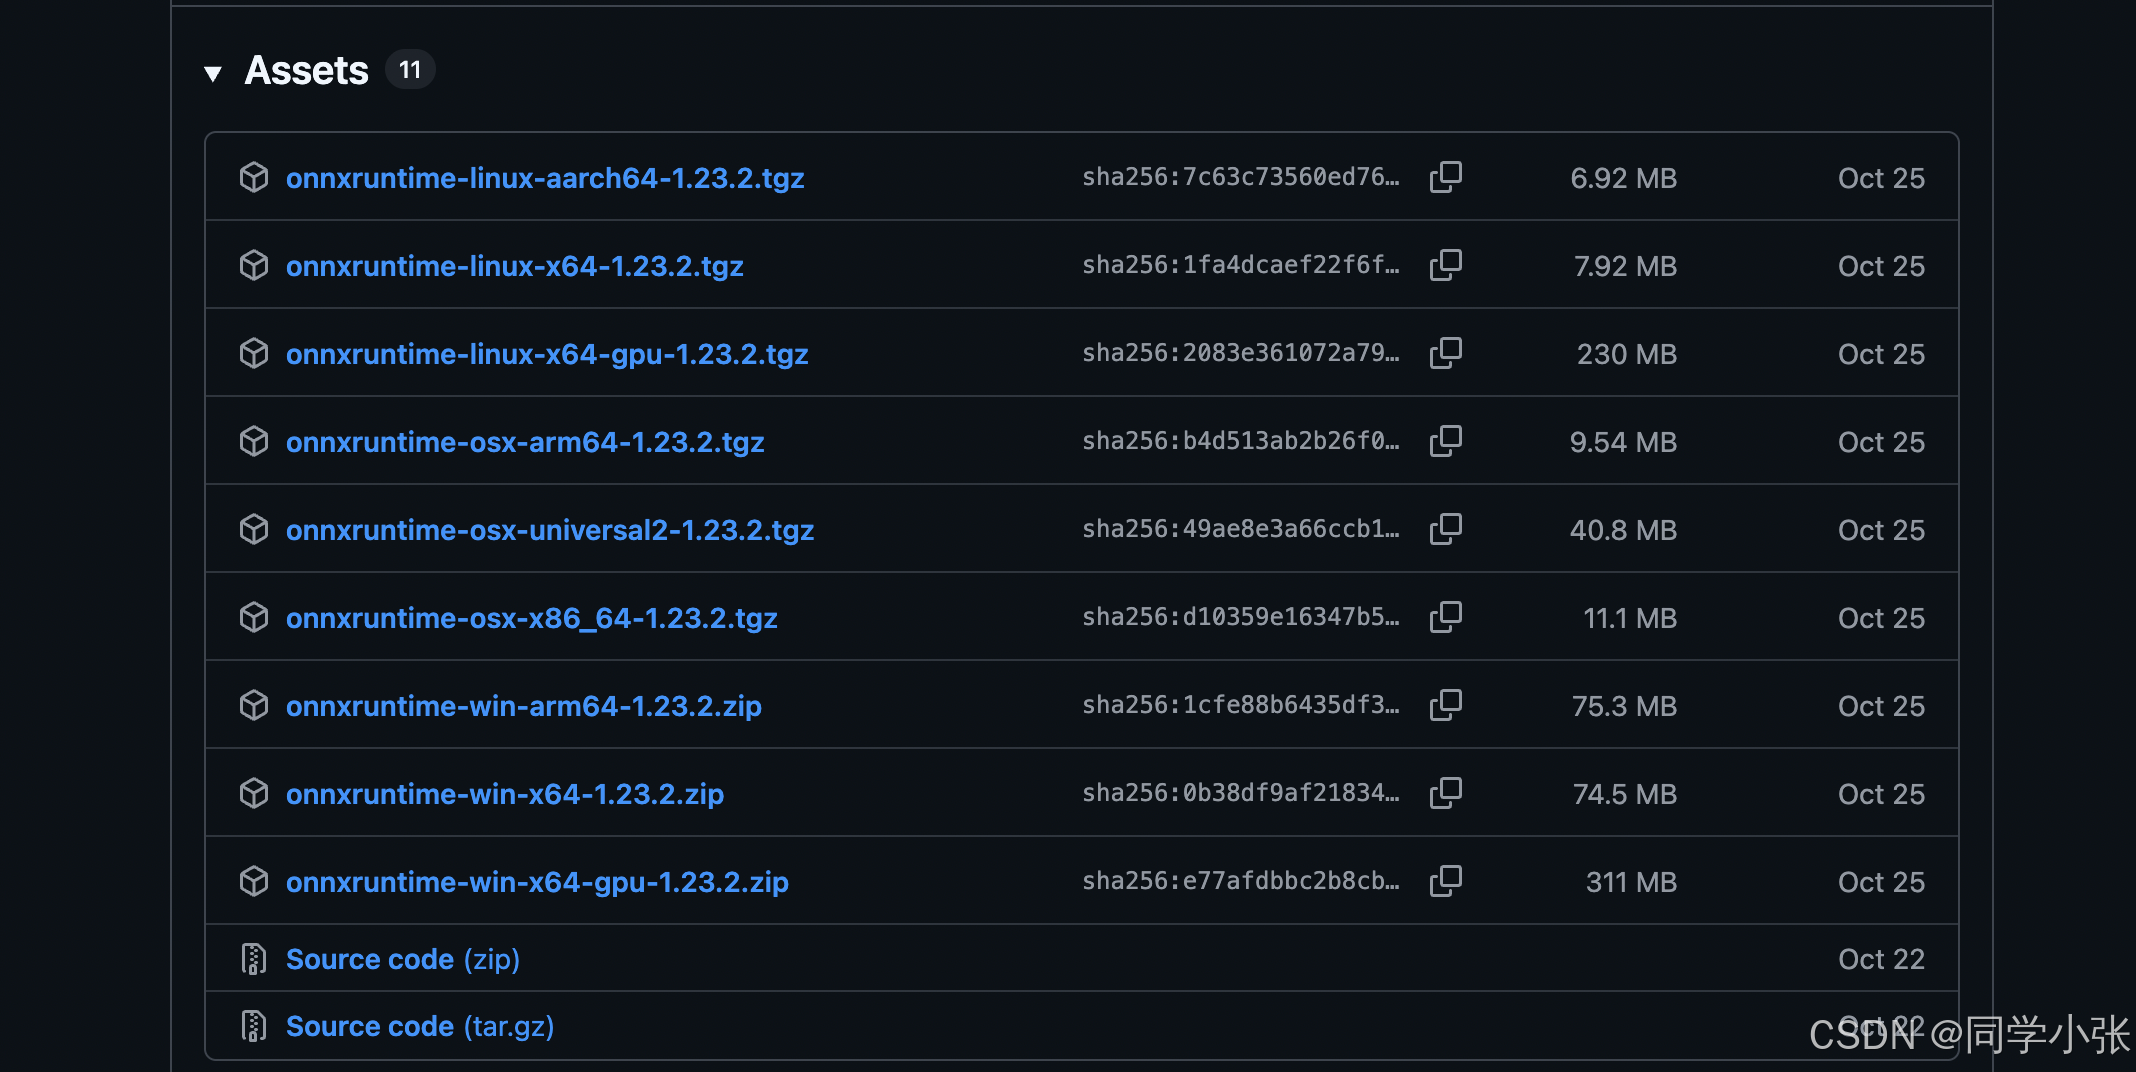The width and height of the screenshot is (2136, 1072).
Task: Click the 7.92 MB file size
Action: [1625, 266]
